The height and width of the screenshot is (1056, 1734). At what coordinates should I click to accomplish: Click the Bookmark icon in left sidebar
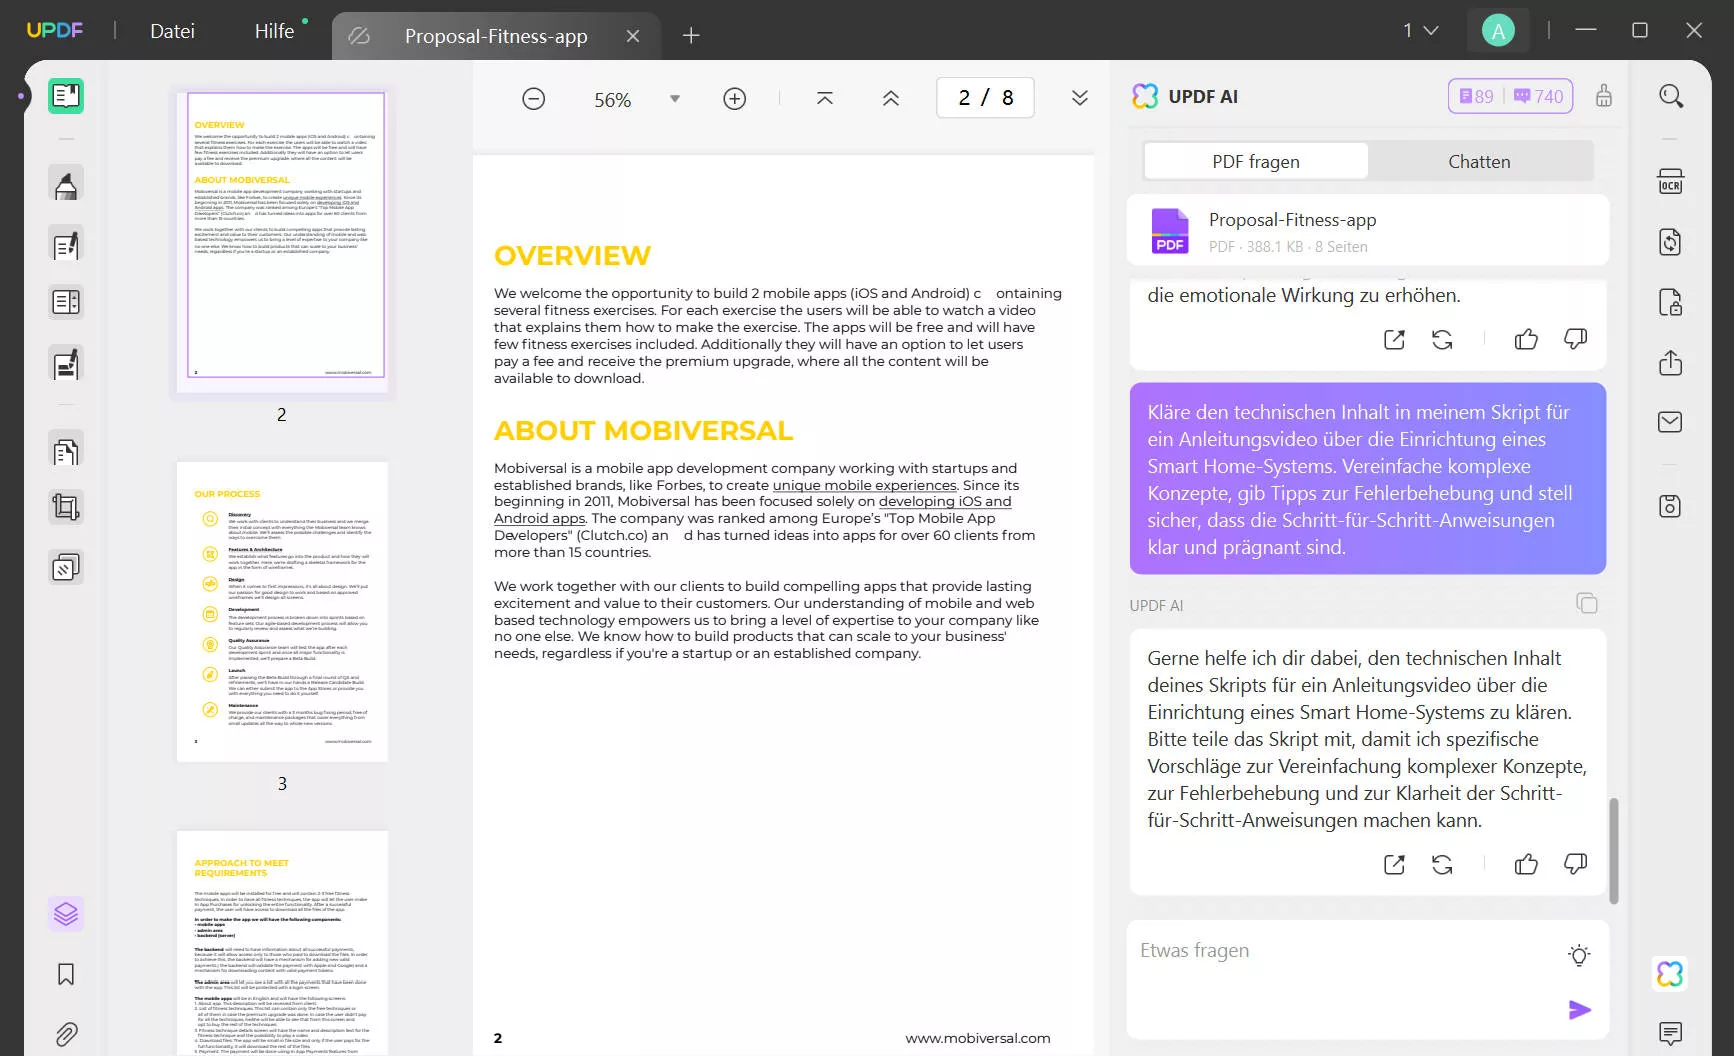tap(66, 974)
